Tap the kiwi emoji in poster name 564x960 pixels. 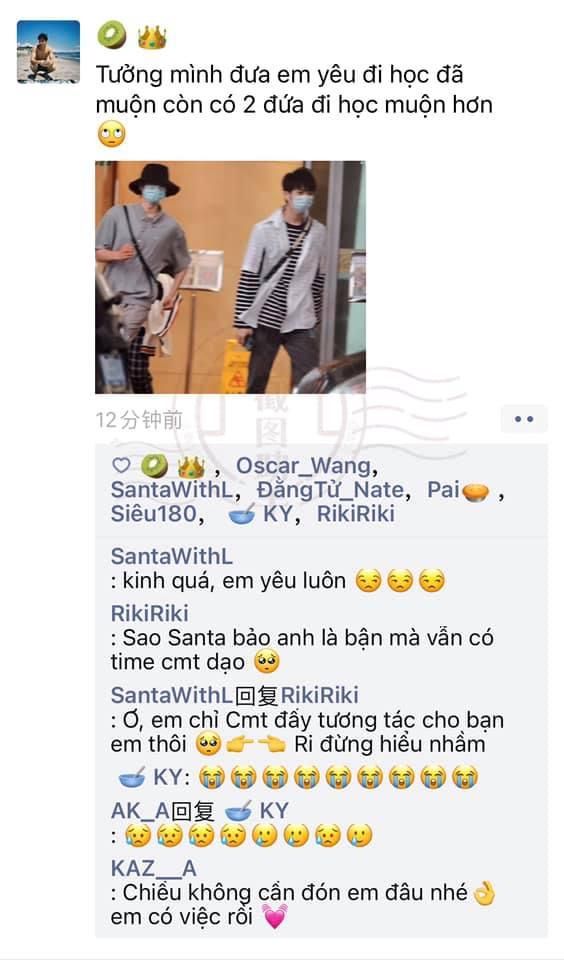point(111,36)
